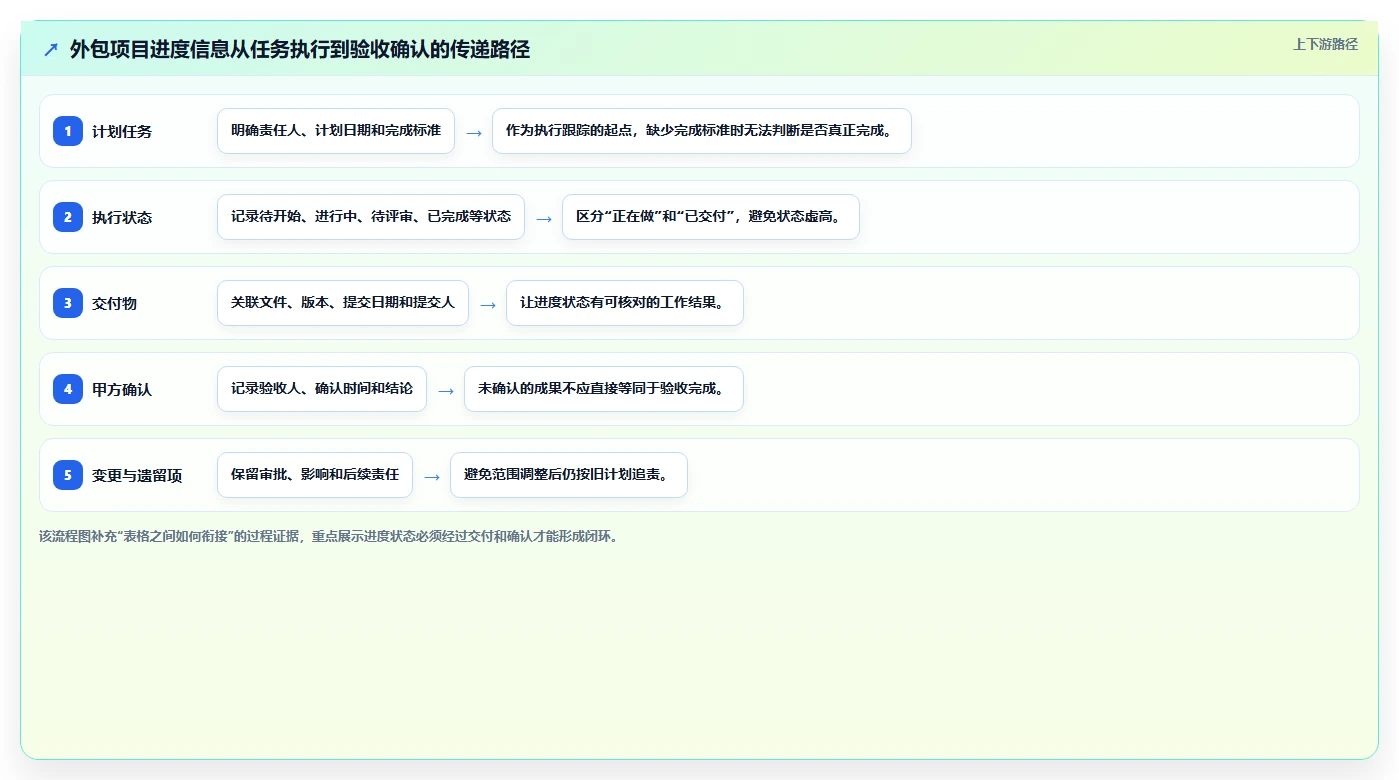The image size is (1399, 780).
Task: Click box 避免范围调整后仍按旧计划追责
Action: pyautogui.click(x=569, y=475)
